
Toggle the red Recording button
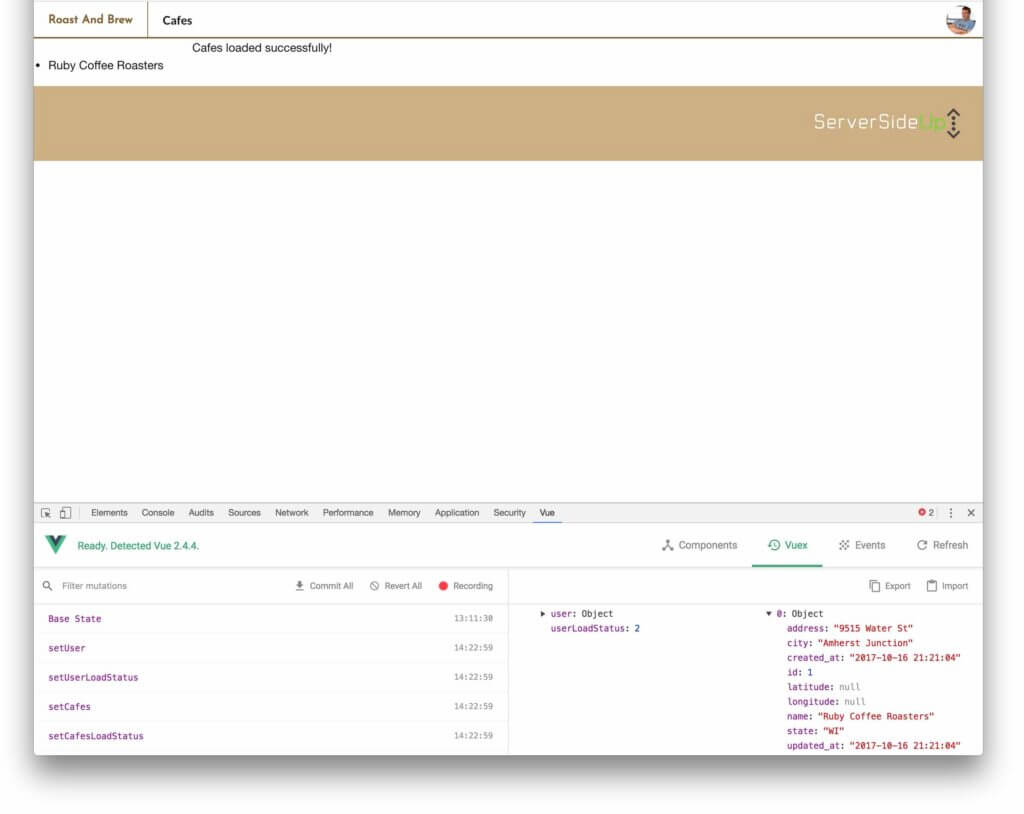point(466,586)
